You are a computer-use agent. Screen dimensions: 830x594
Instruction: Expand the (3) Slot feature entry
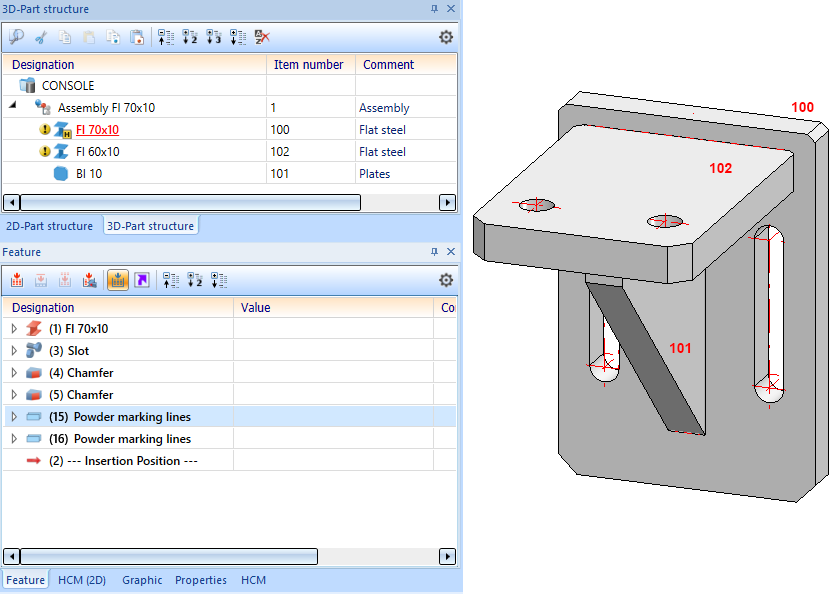pos(13,351)
